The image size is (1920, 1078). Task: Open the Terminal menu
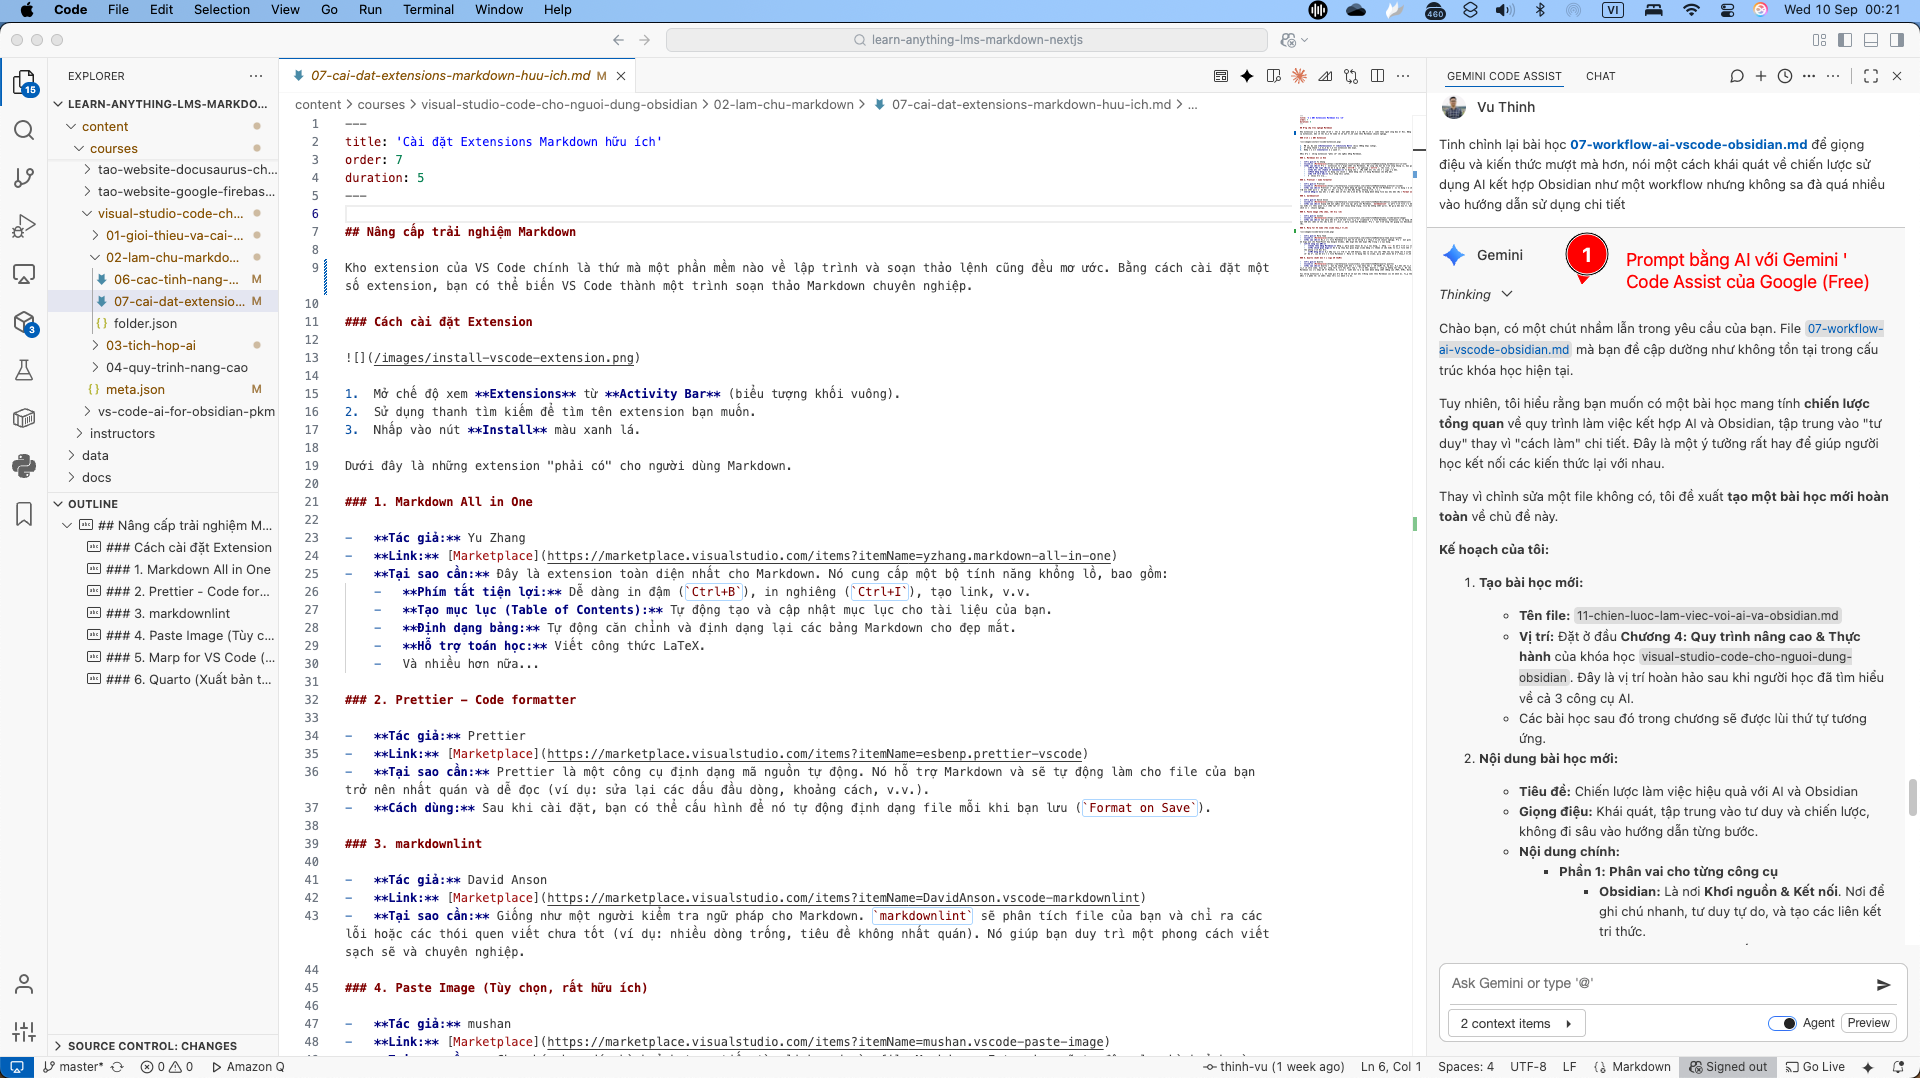pyautogui.click(x=428, y=10)
